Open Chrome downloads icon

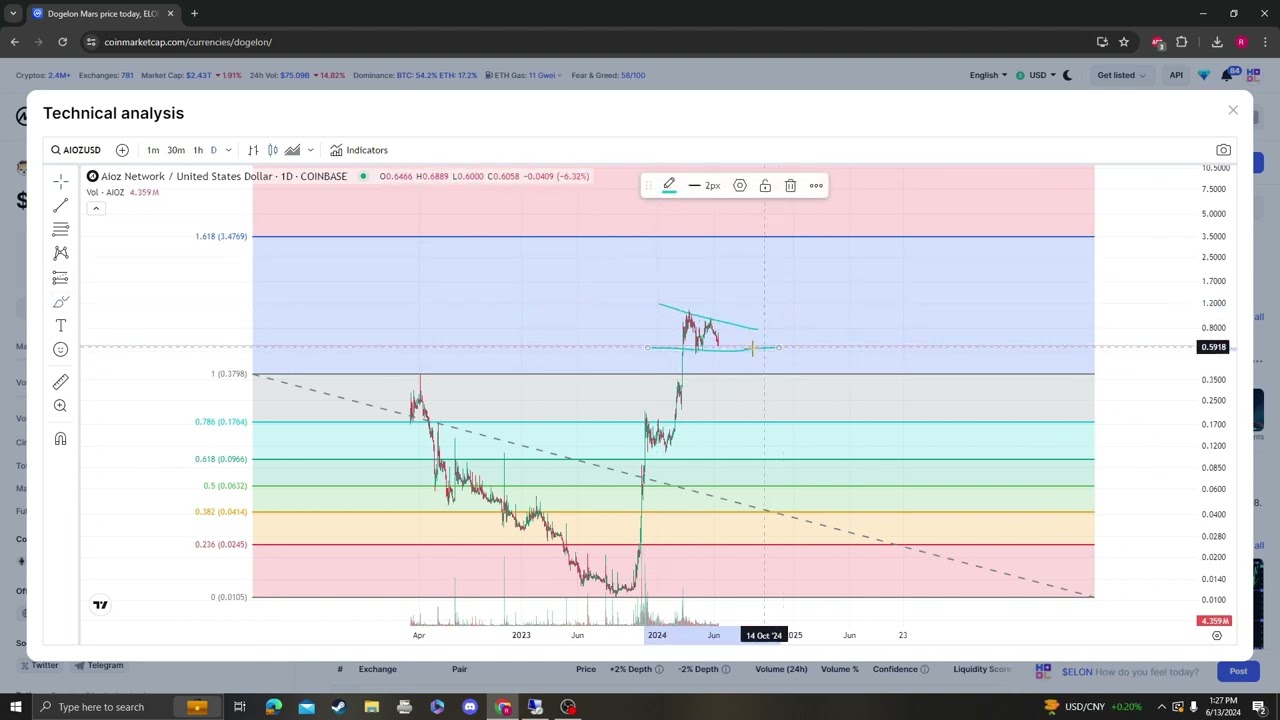pyautogui.click(x=1217, y=42)
